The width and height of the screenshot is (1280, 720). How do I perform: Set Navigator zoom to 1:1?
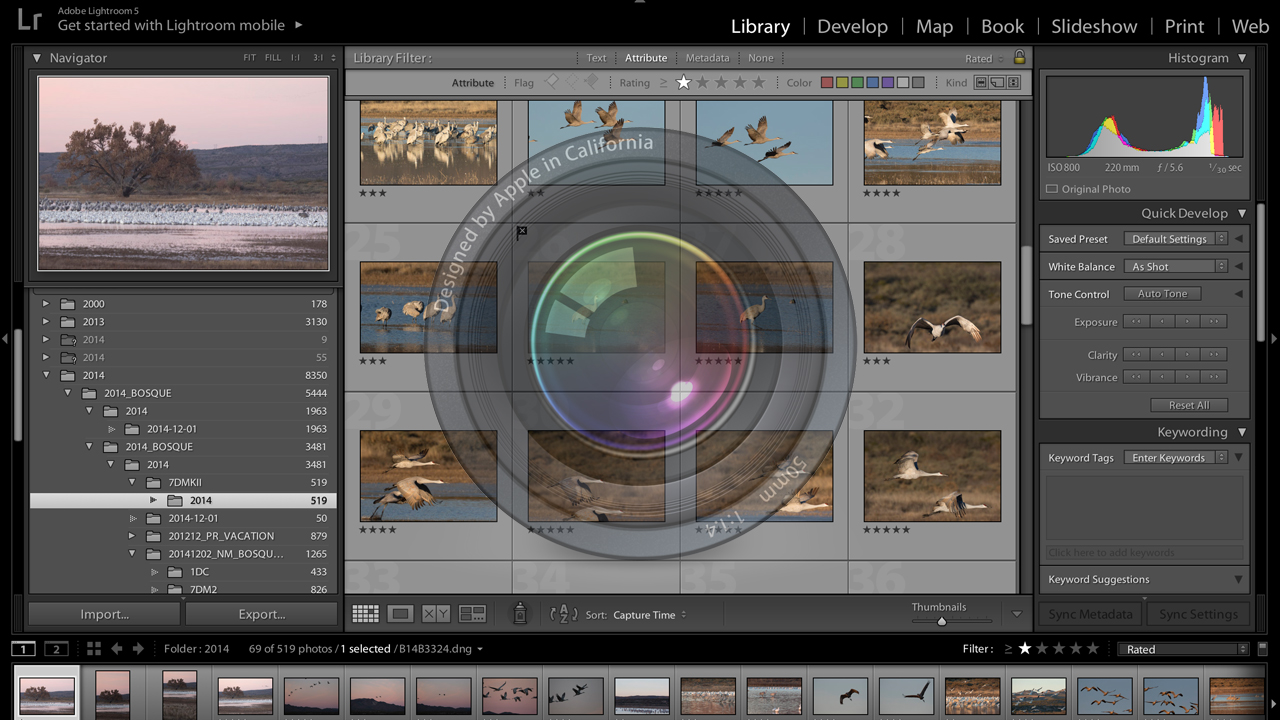click(x=295, y=58)
